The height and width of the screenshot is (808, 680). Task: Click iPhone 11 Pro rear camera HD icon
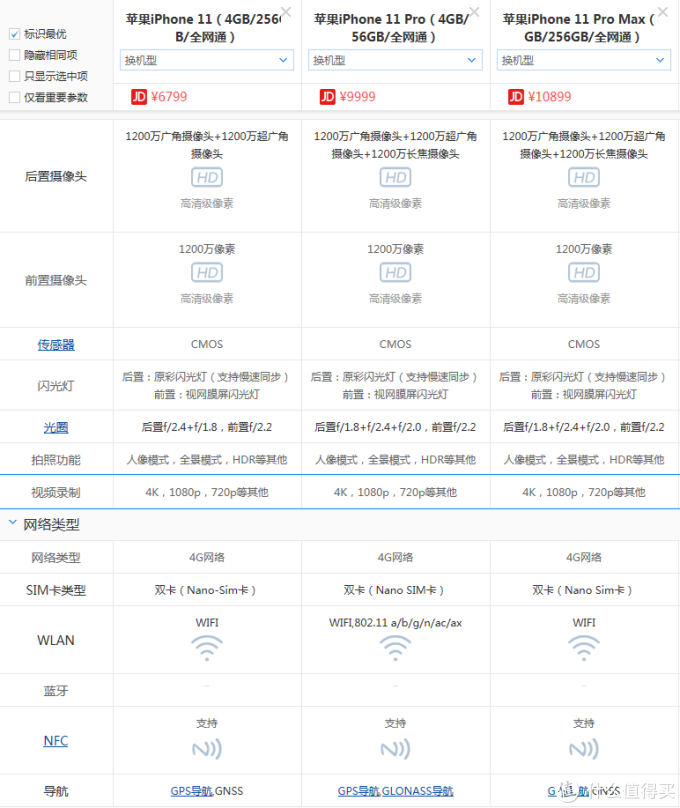396,177
